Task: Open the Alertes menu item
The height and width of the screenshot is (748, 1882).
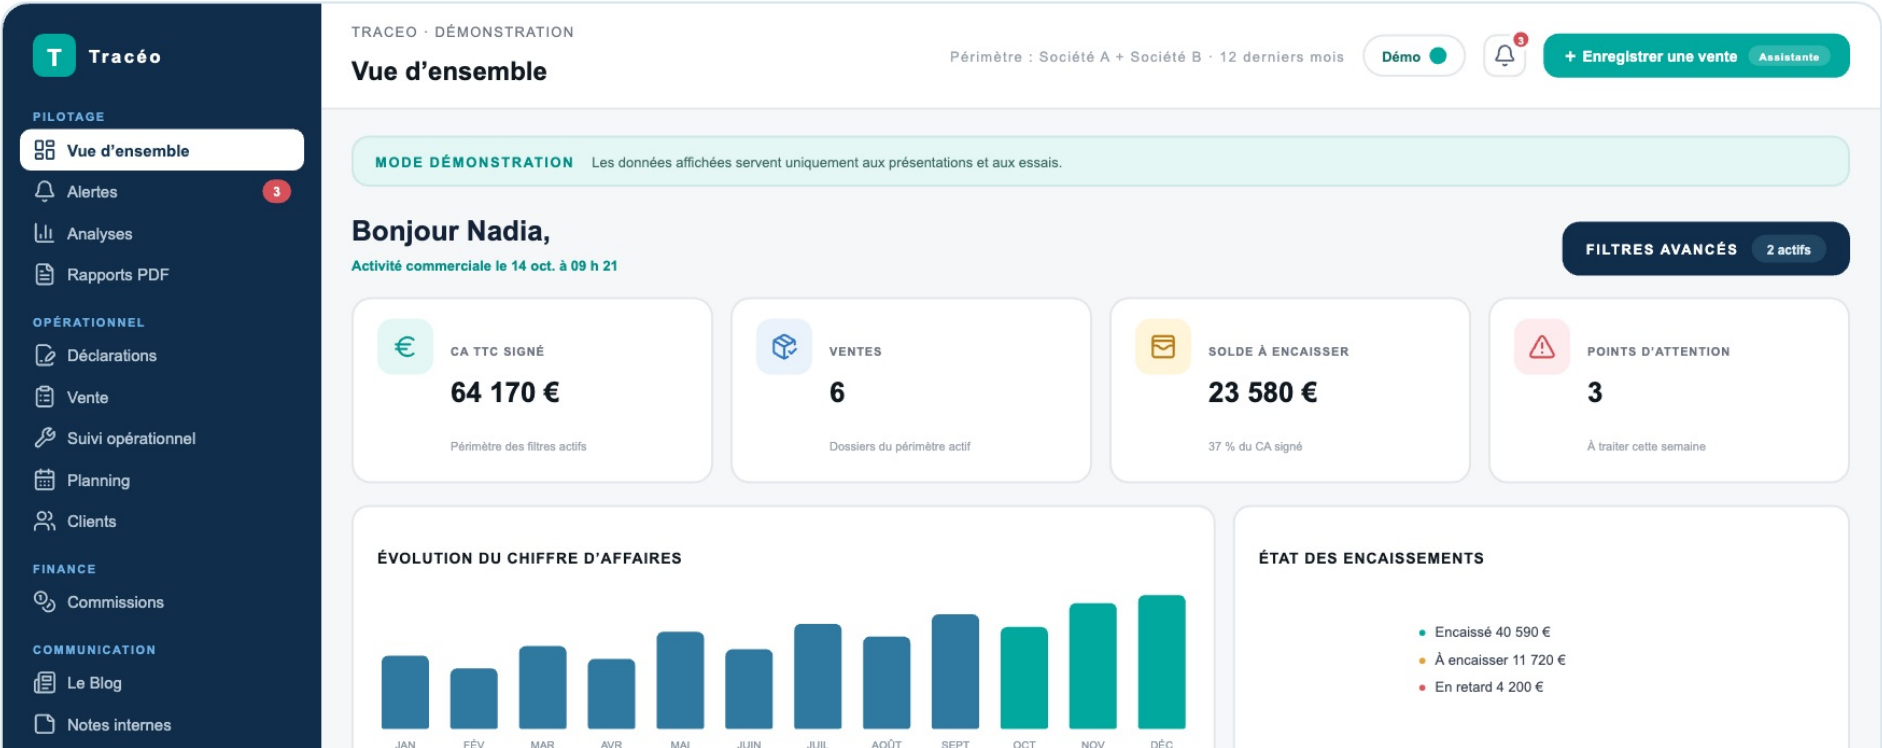Action: (162, 191)
